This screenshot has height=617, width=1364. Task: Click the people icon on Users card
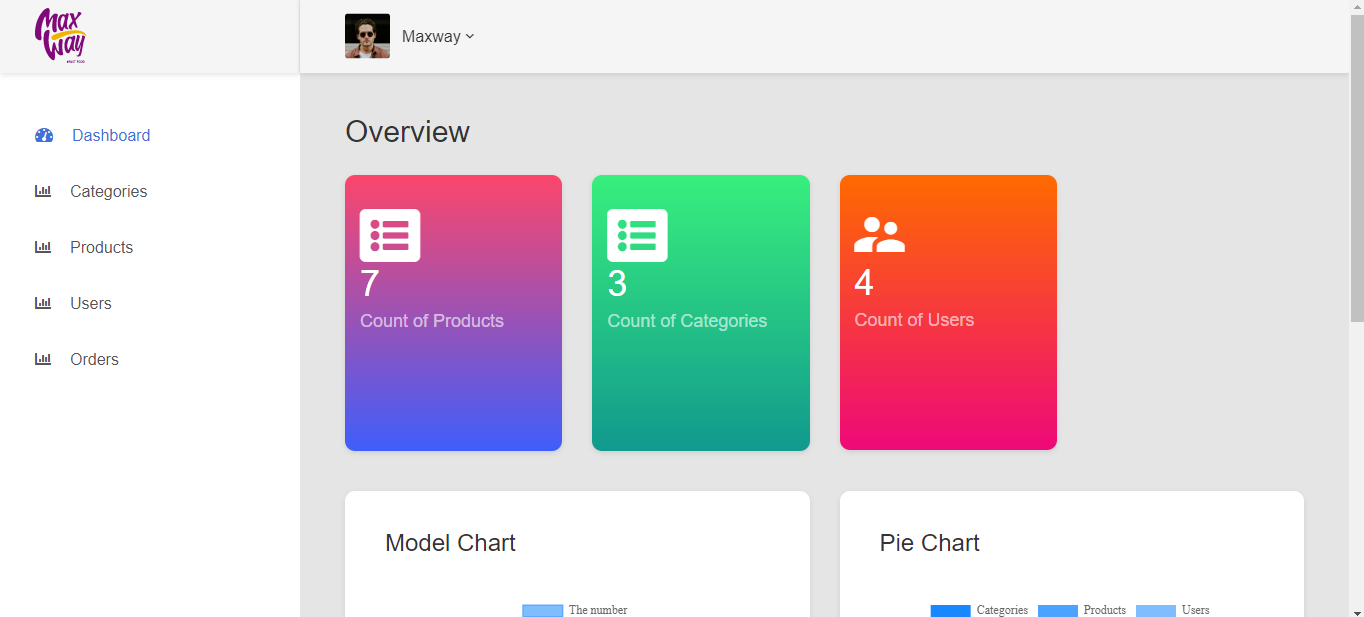coord(879,235)
